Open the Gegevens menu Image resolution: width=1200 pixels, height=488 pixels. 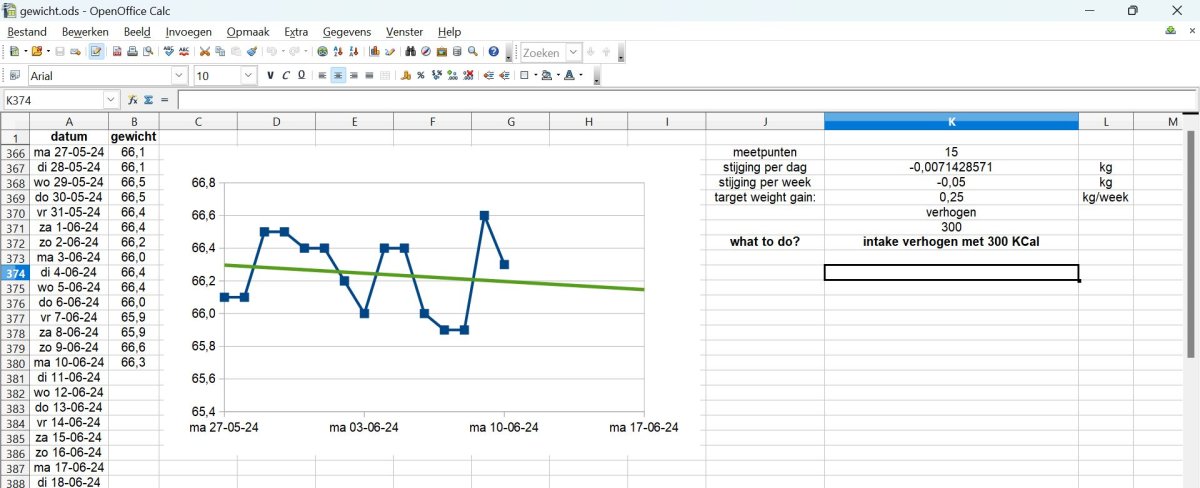pos(348,32)
